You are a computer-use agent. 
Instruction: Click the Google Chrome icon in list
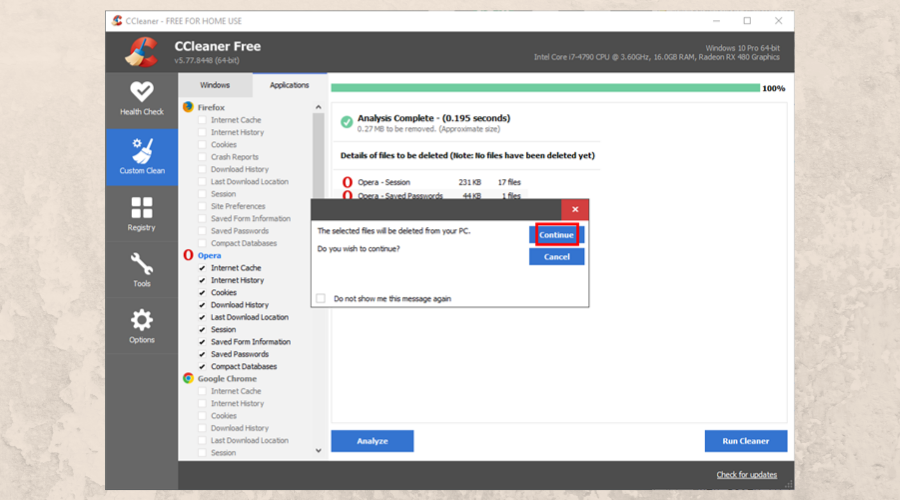click(x=188, y=379)
